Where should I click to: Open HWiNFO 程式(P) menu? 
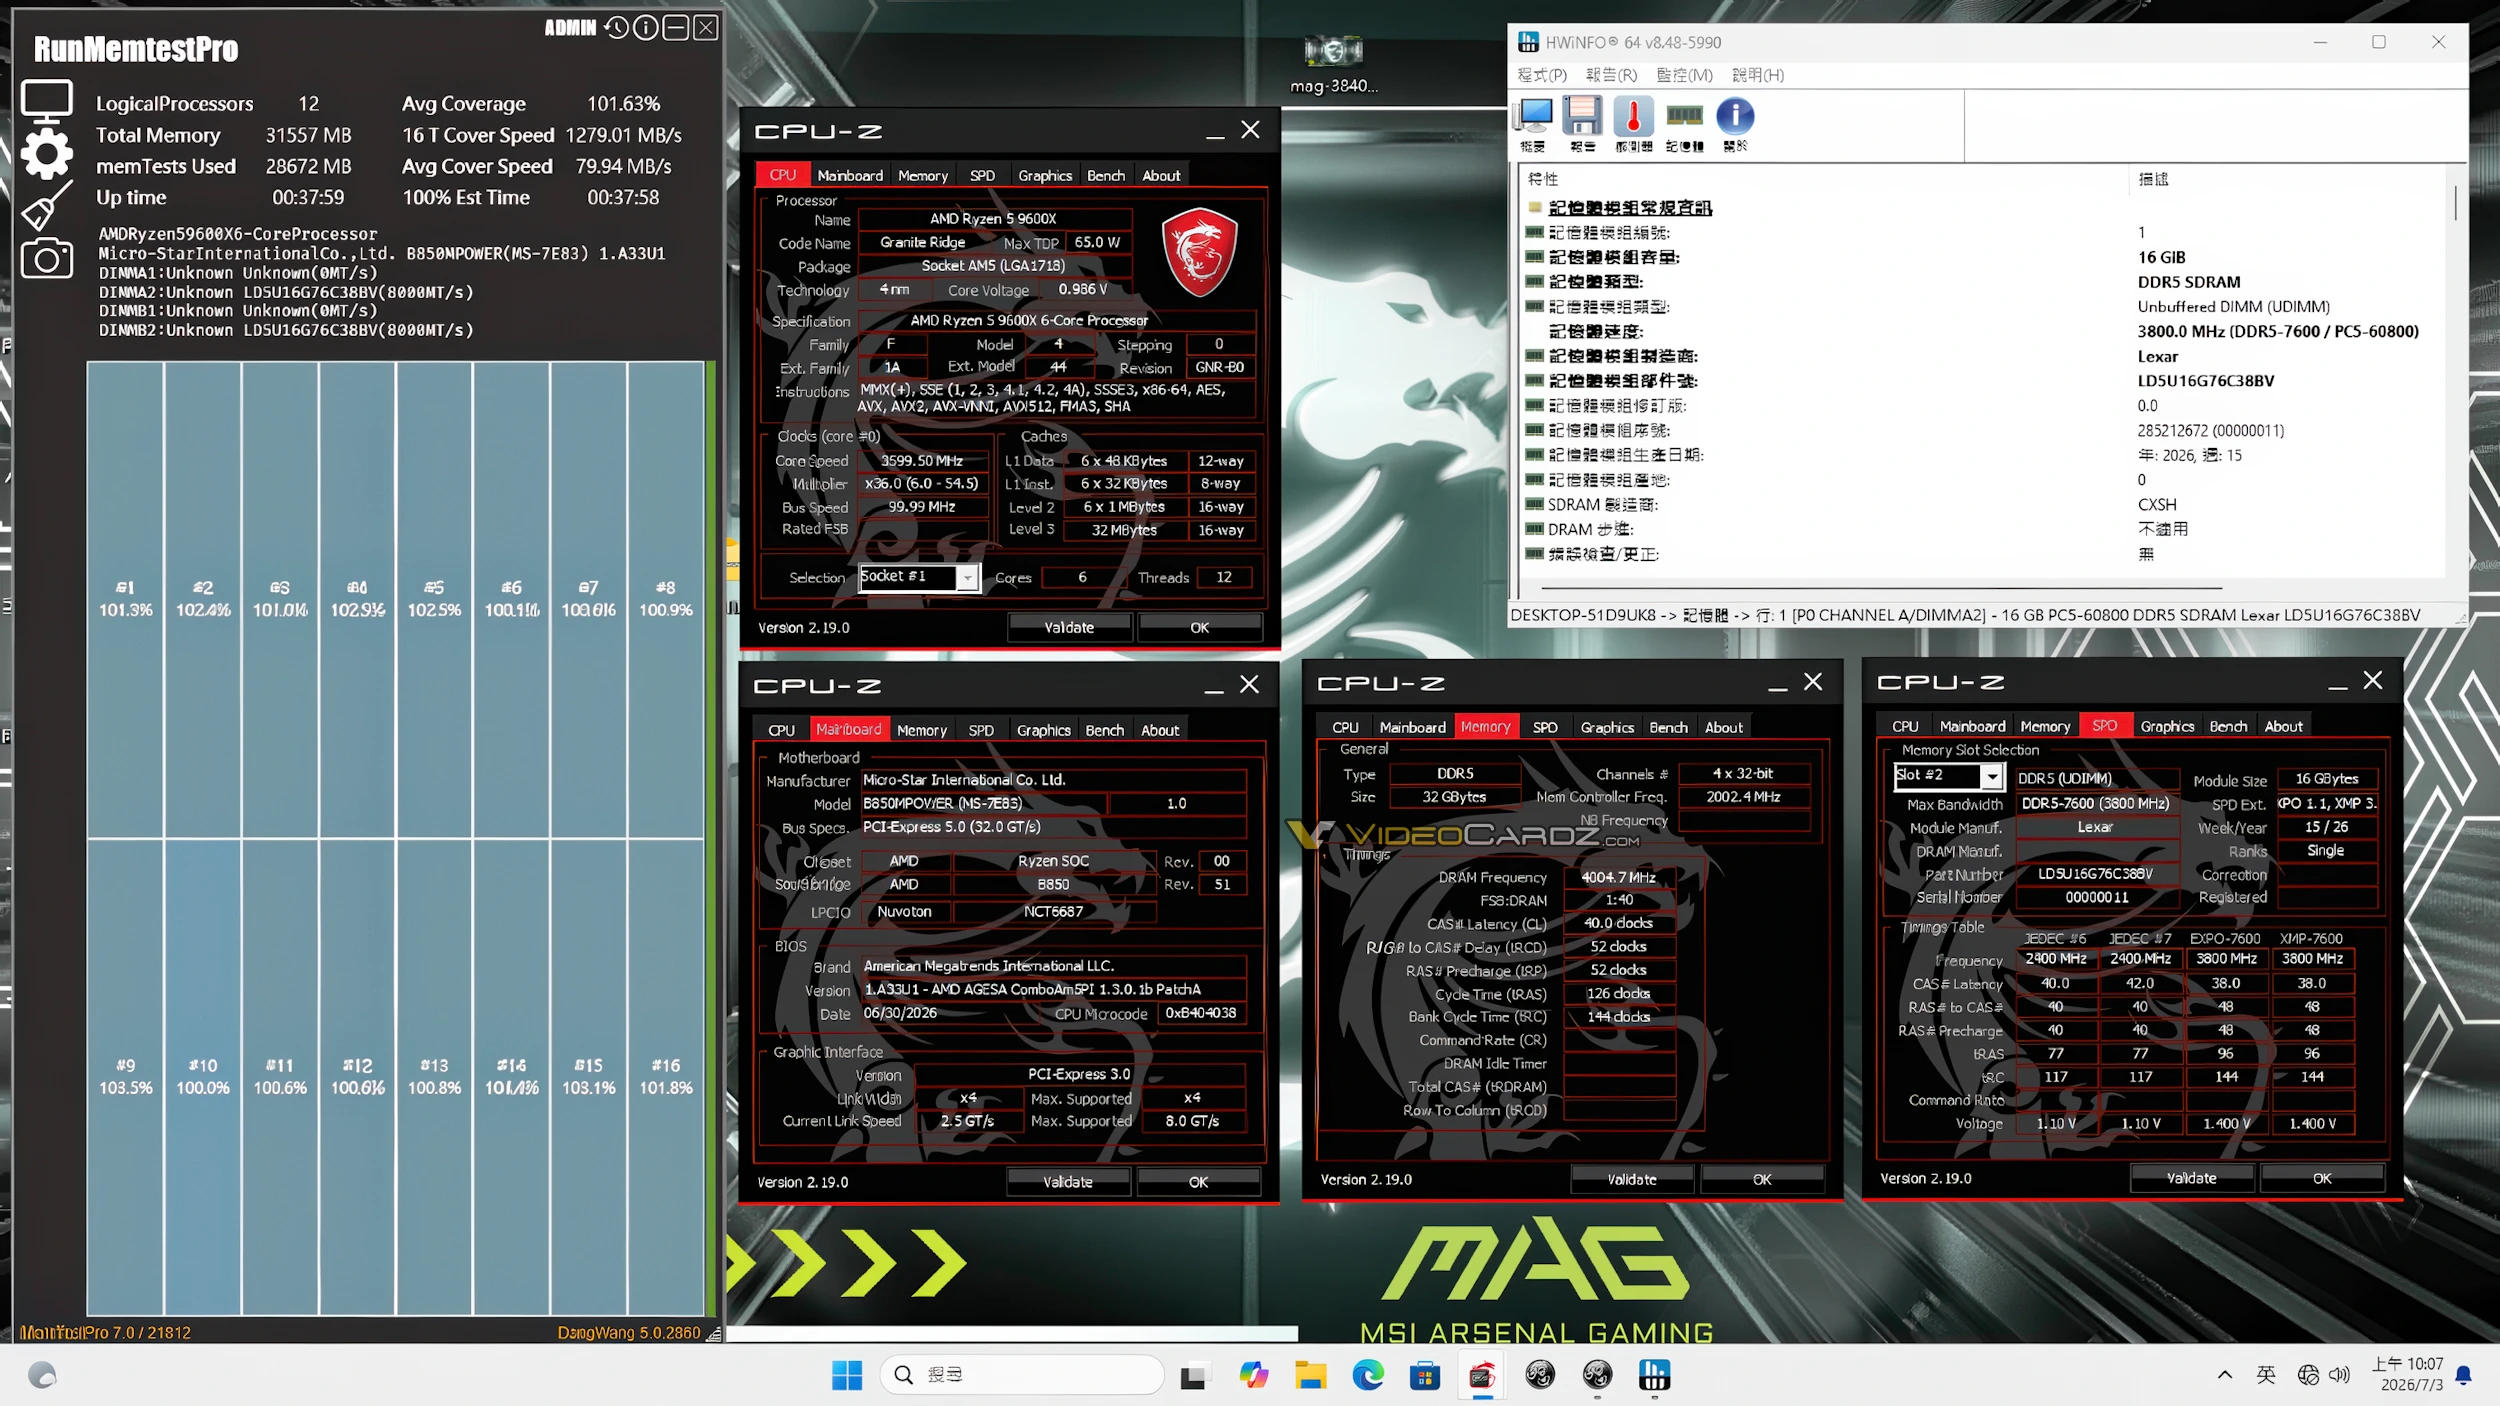(1542, 75)
